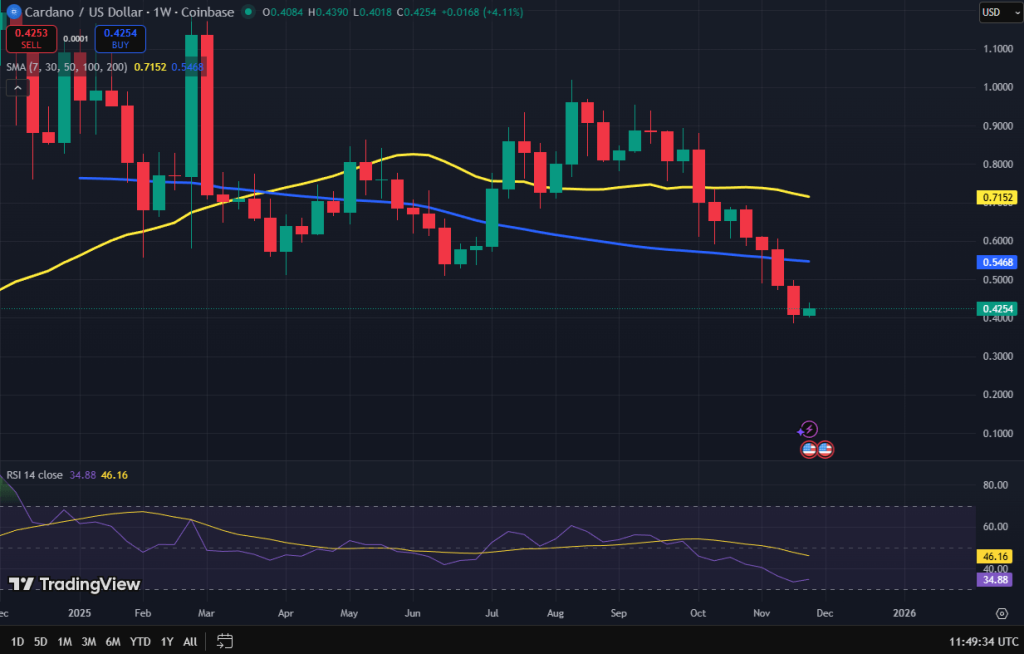This screenshot has height=654, width=1024.
Task: Collapse the chart pane using the chevron arrow
Action: coord(17,87)
